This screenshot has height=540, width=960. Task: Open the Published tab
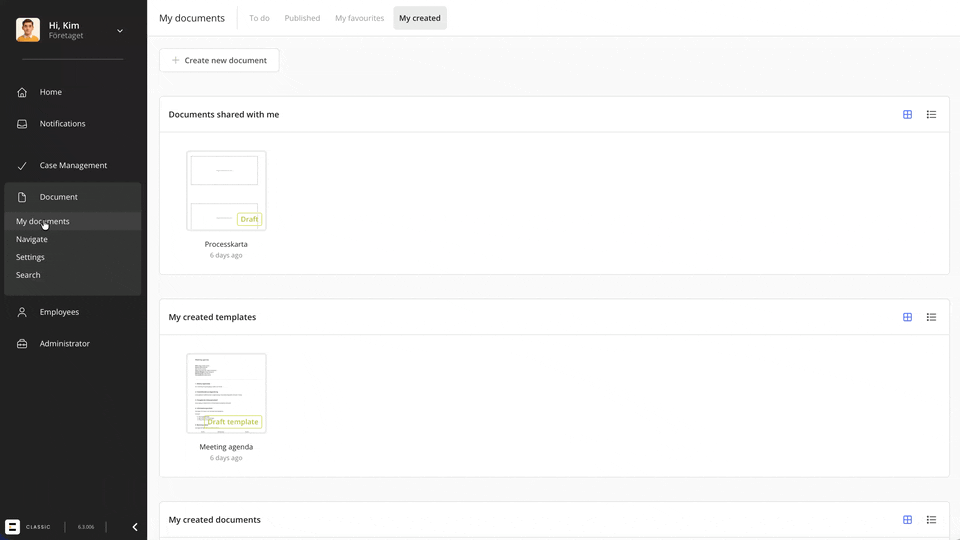pyautogui.click(x=302, y=18)
